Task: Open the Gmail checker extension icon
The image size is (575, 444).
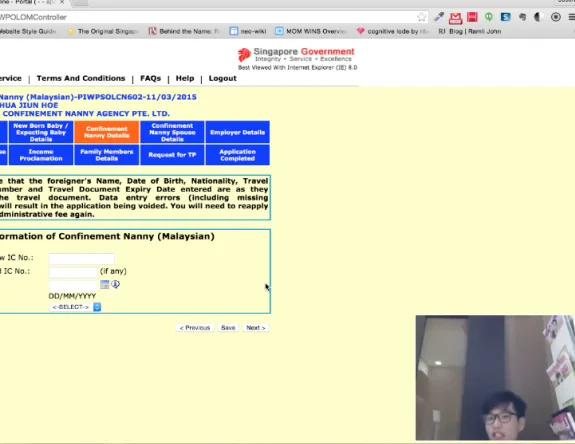Action: 455,17
